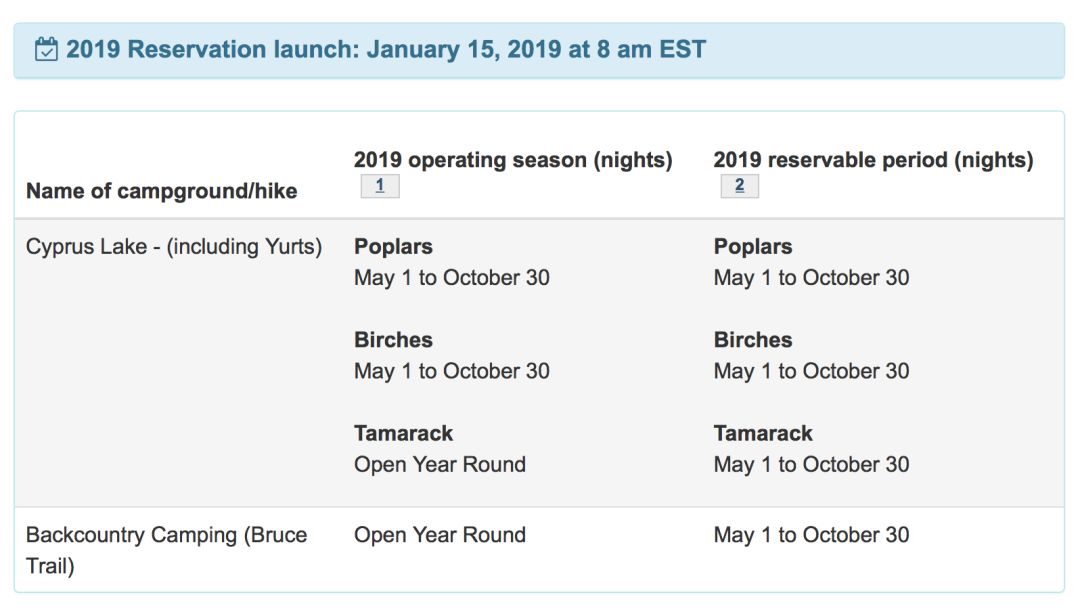Click Tamarack's Open Year Round text
This screenshot has width=1080, height=616.
coord(440,464)
